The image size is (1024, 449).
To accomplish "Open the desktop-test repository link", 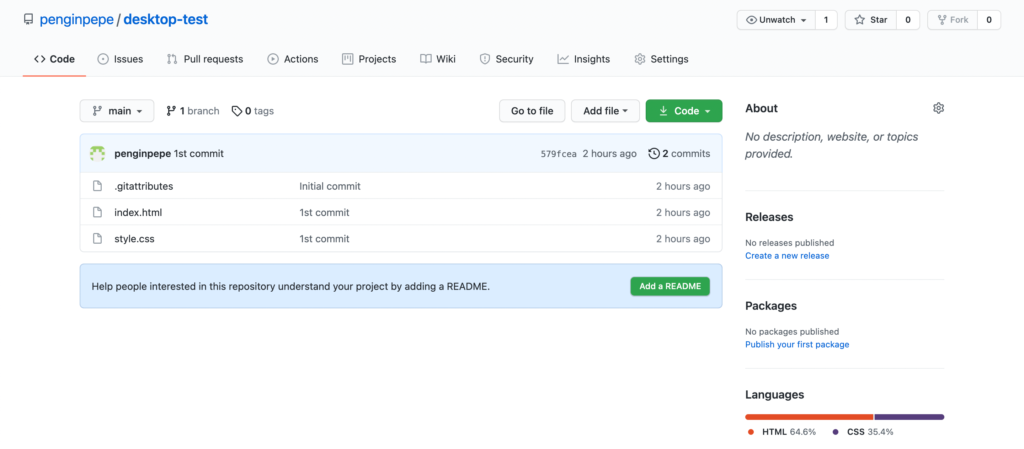I will 165,20.
